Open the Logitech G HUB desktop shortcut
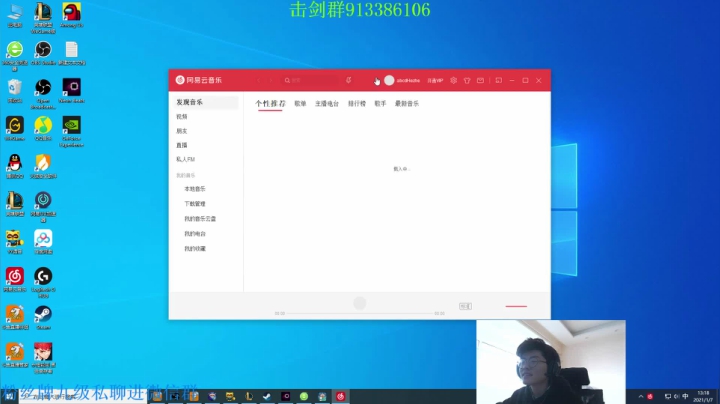Viewport: 720px width, 404px height. pyautogui.click(x=43, y=282)
